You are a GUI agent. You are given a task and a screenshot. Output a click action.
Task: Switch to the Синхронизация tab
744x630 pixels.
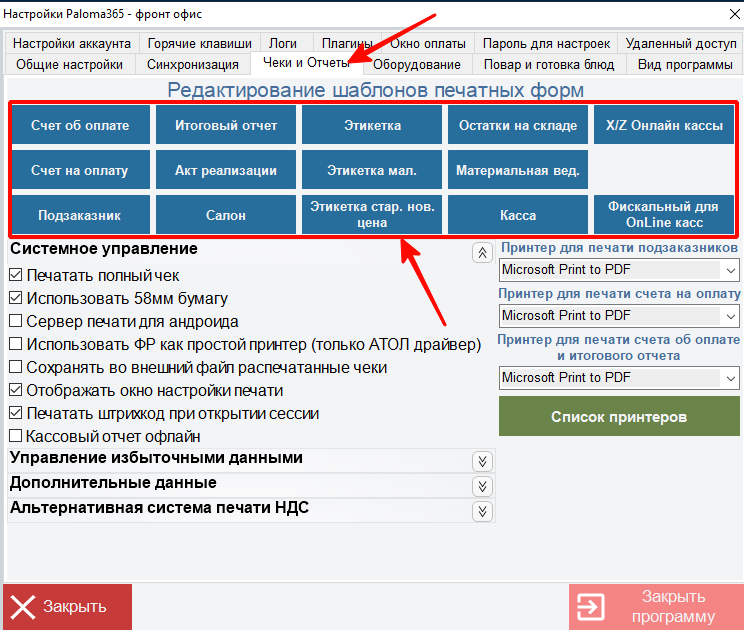193,64
